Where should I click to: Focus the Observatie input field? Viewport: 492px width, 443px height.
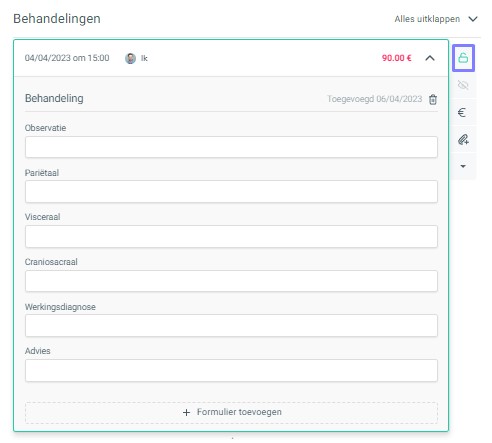click(231, 147)
